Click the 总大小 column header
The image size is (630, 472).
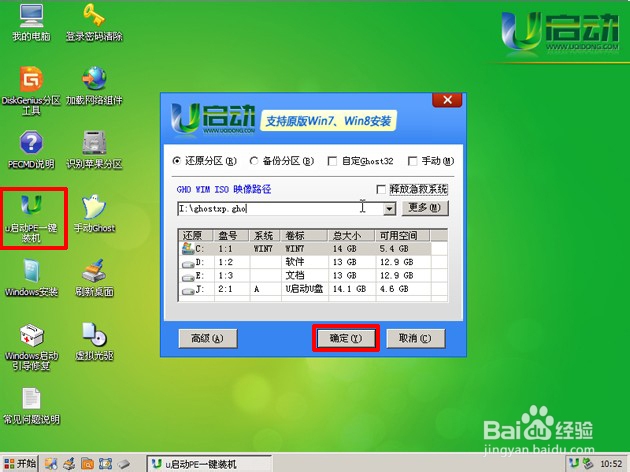(352, 235)
